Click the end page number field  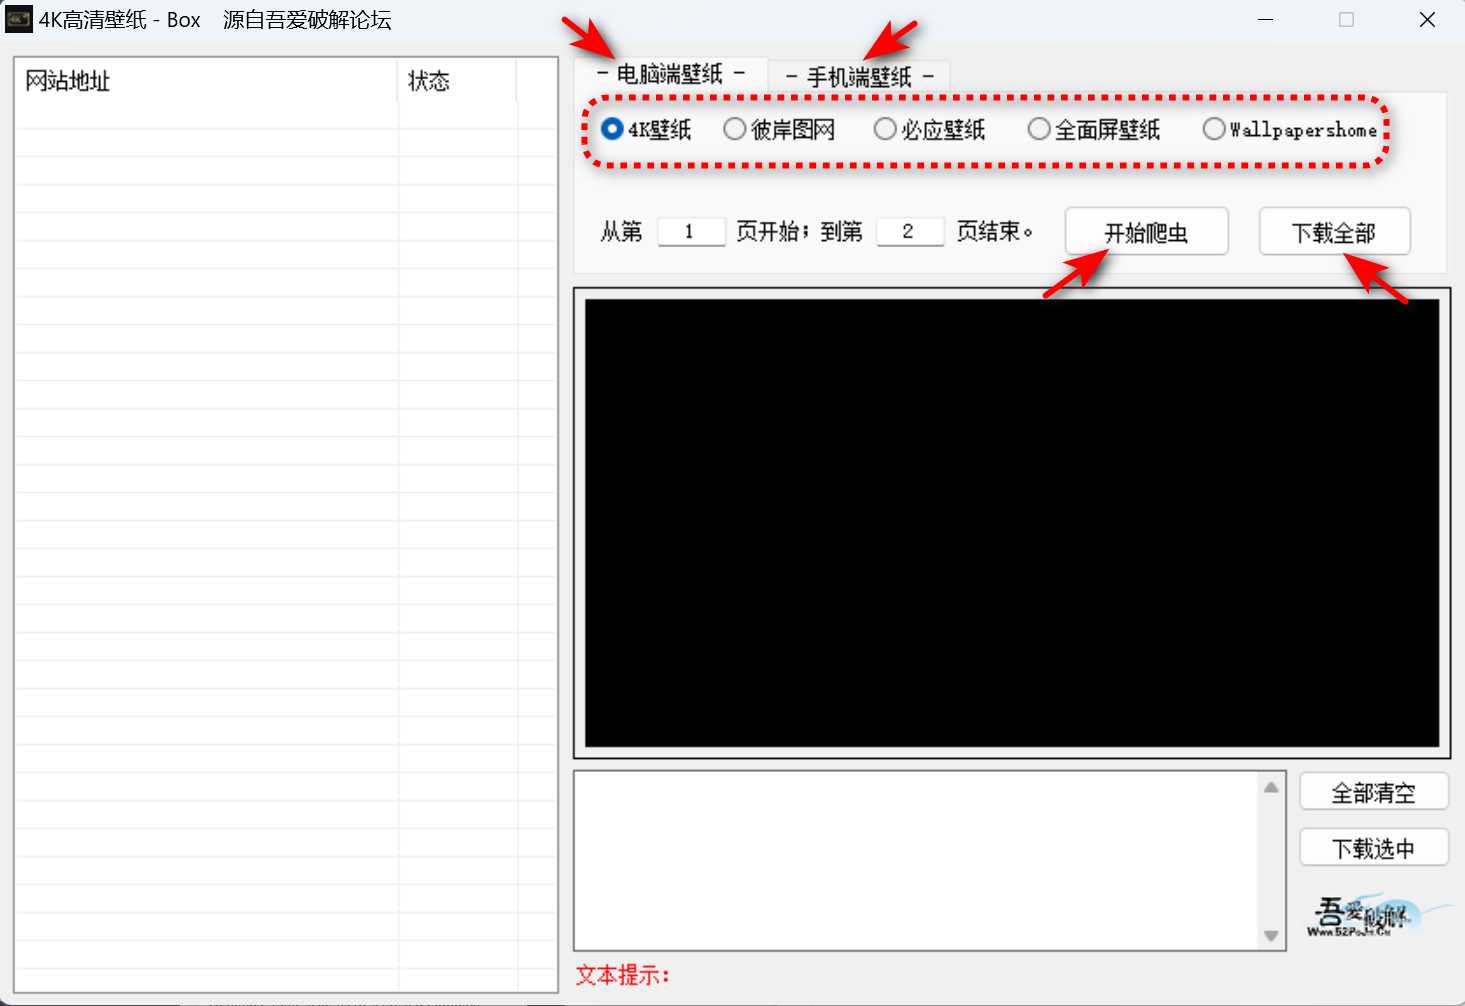pos(909,231)
